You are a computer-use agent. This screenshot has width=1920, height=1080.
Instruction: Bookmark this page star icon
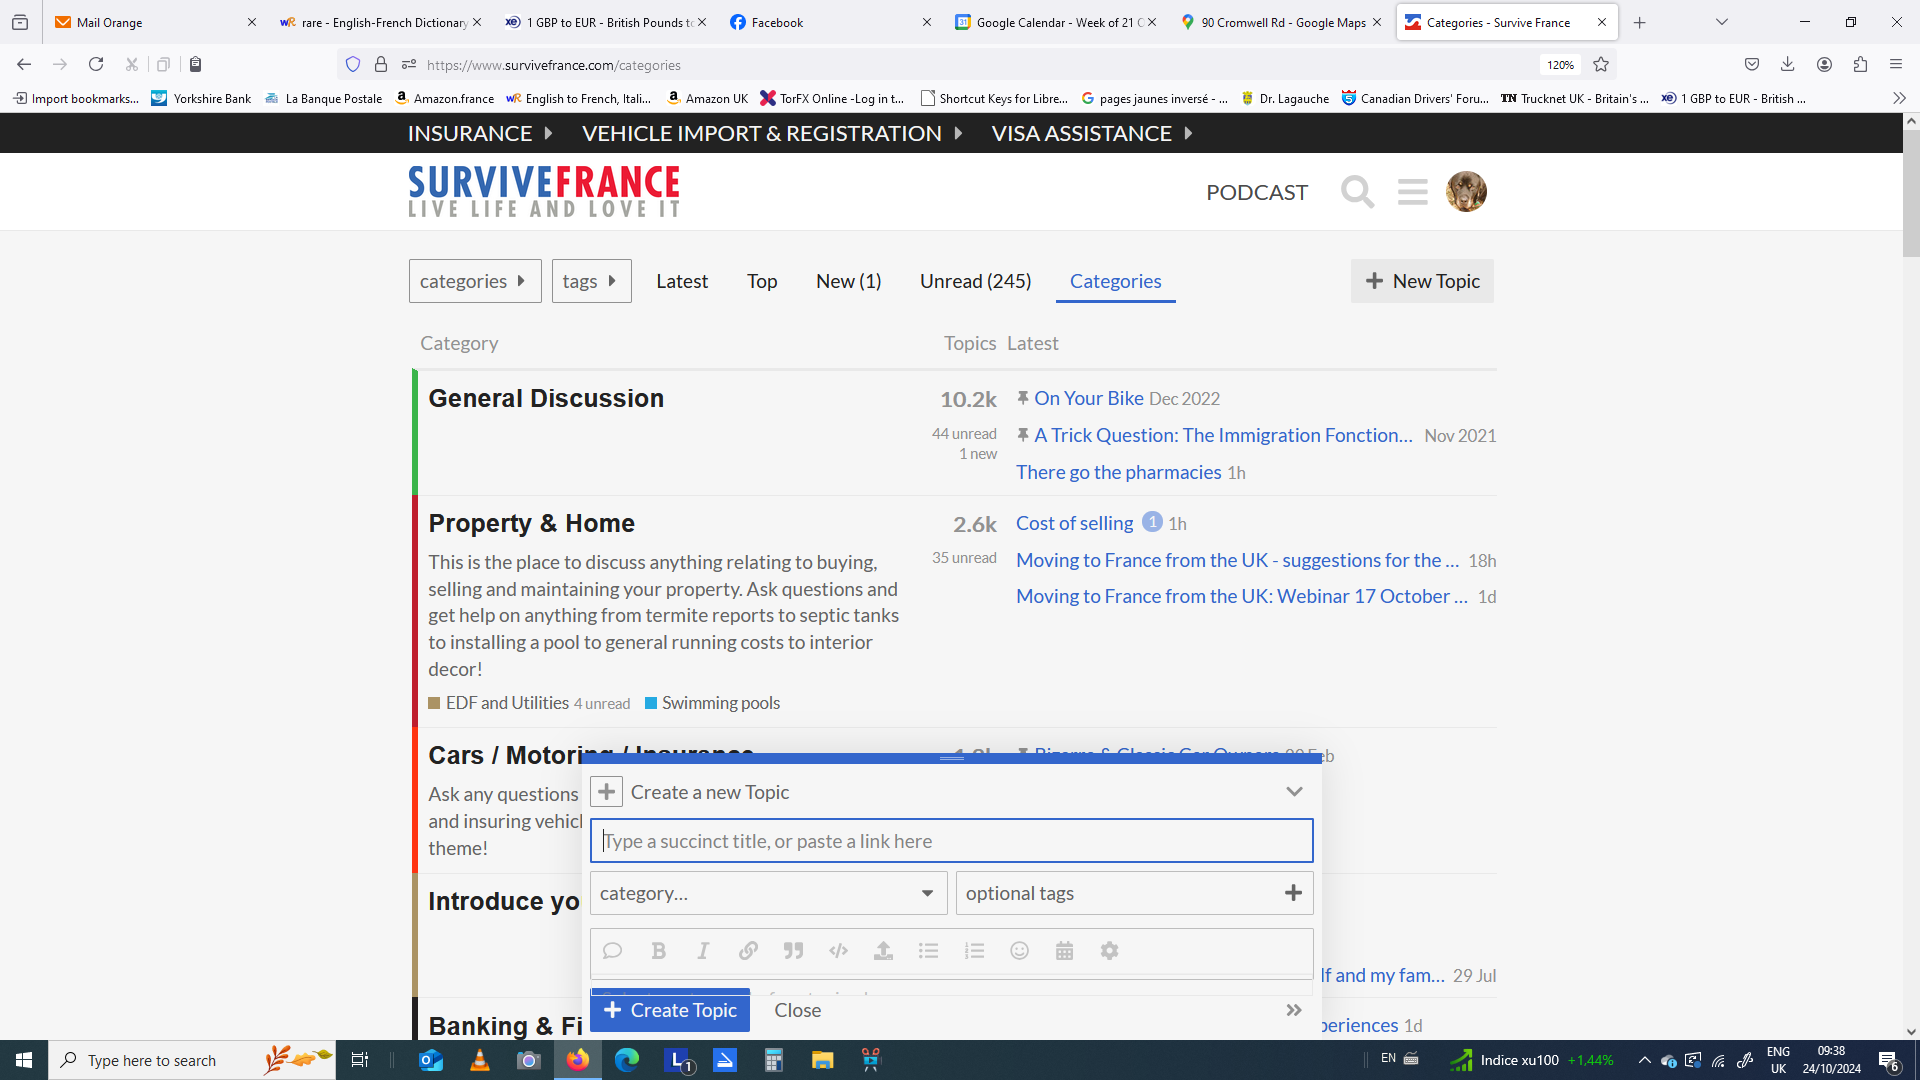1601,64
